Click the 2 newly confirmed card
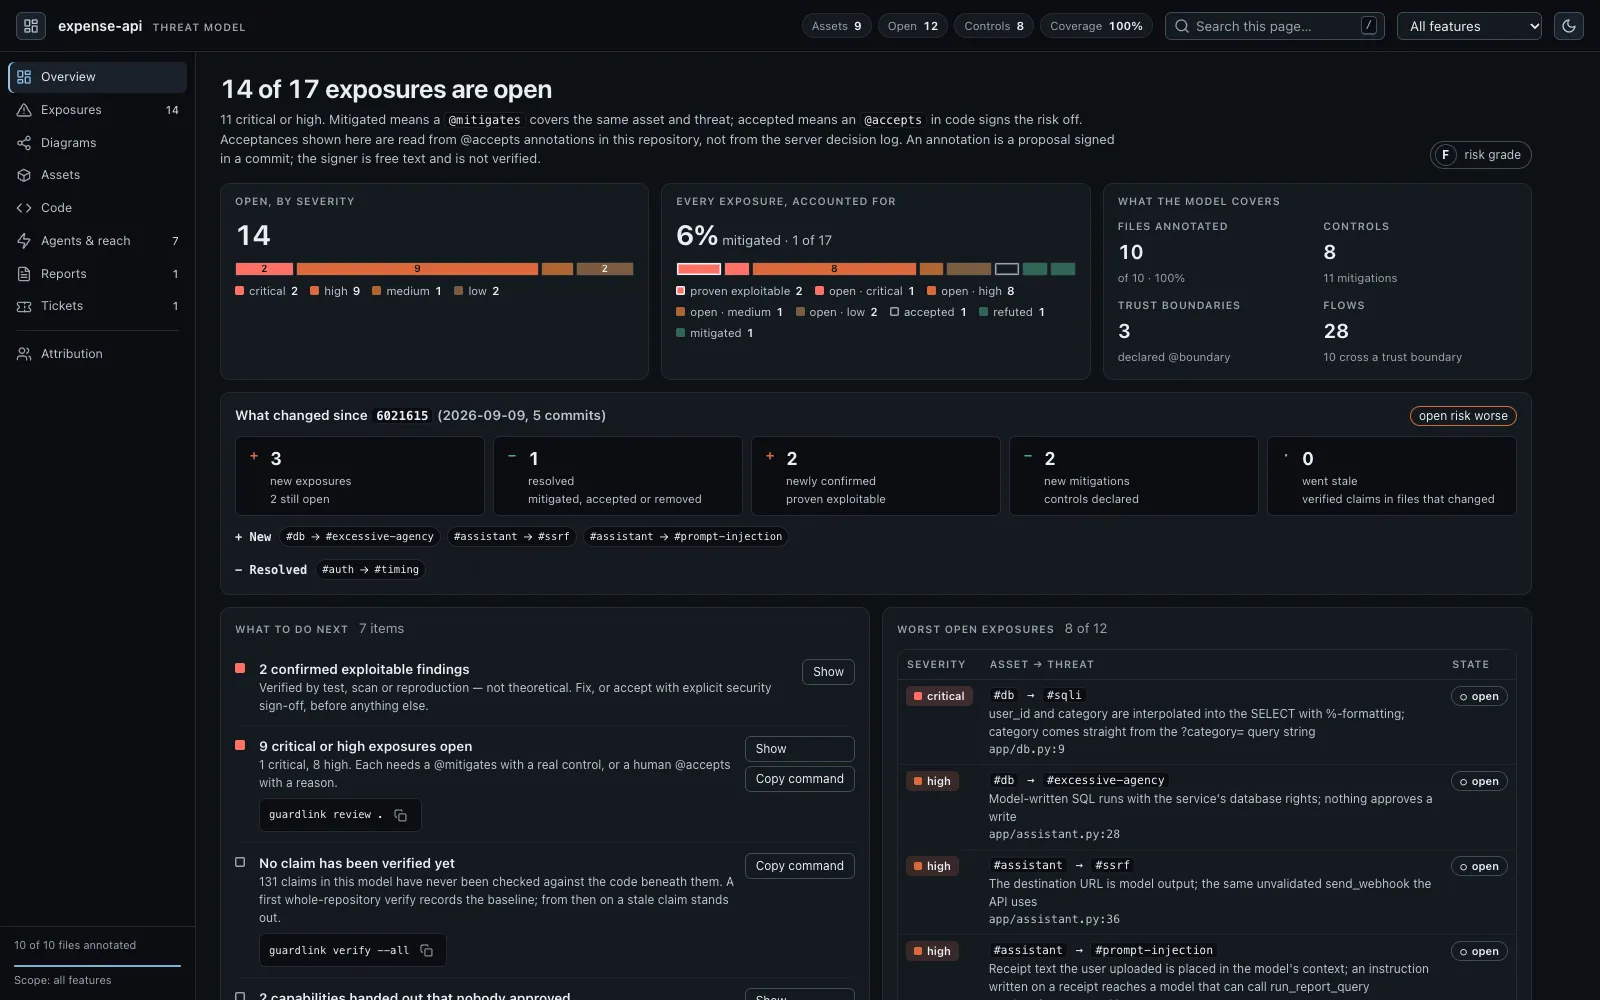The height and width of the screenshot is (1000, 1600). [x=876, y=476]
